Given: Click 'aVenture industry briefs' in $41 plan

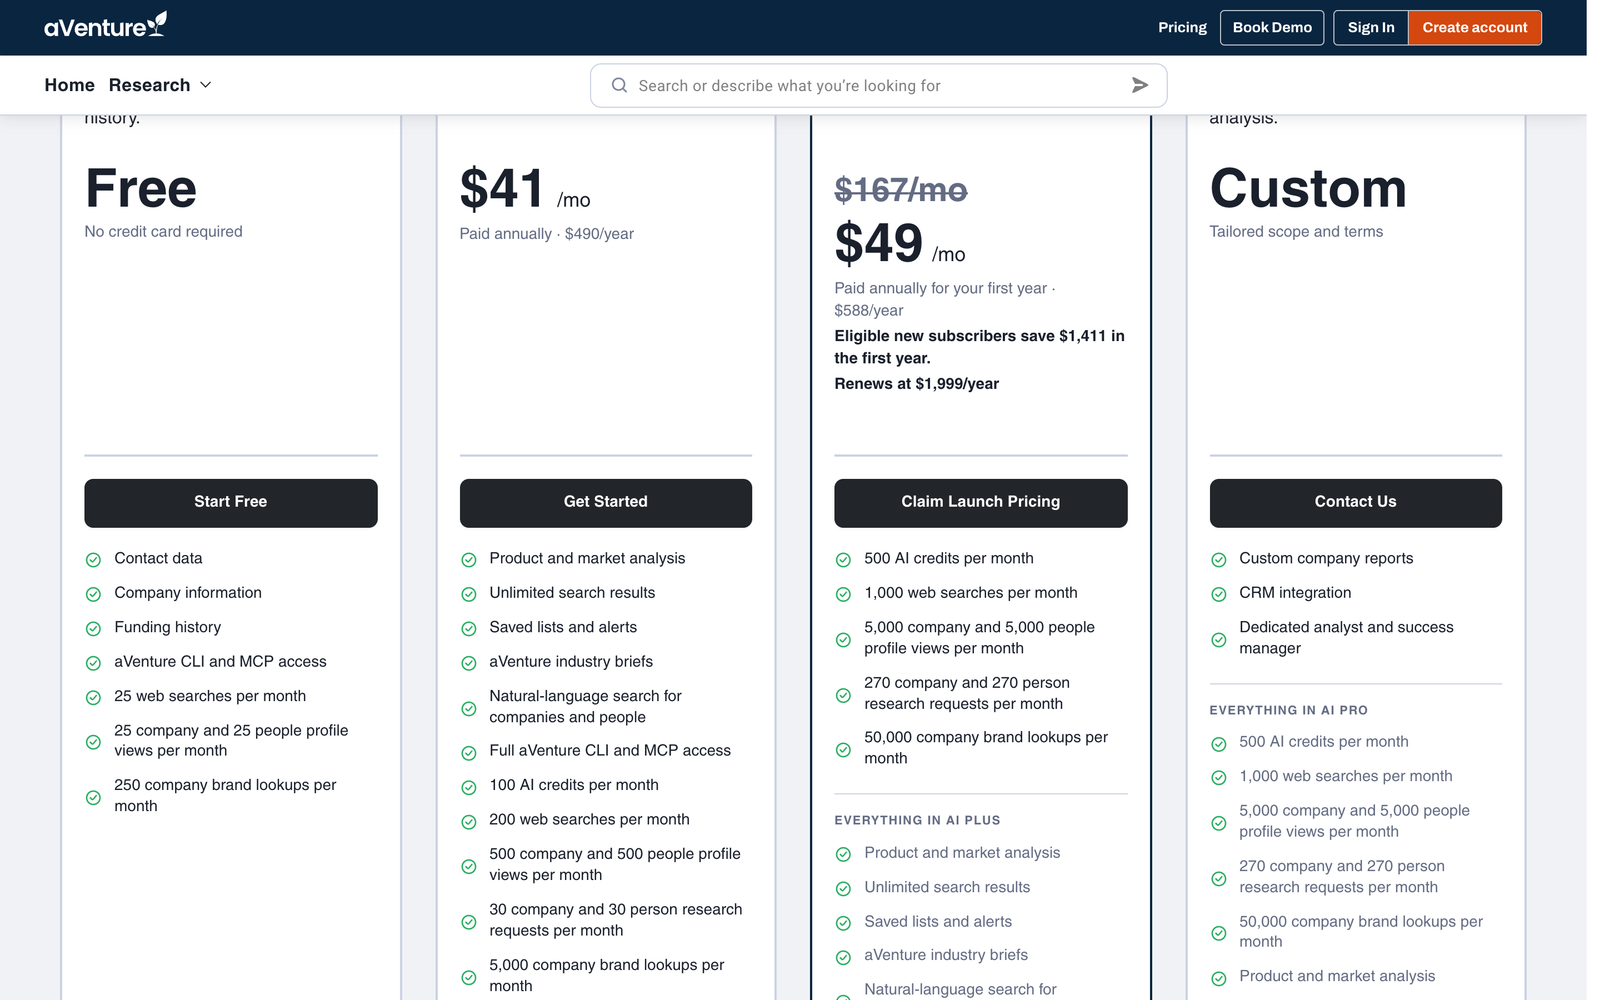Looking at the screenshot, I should pos(571,662).
